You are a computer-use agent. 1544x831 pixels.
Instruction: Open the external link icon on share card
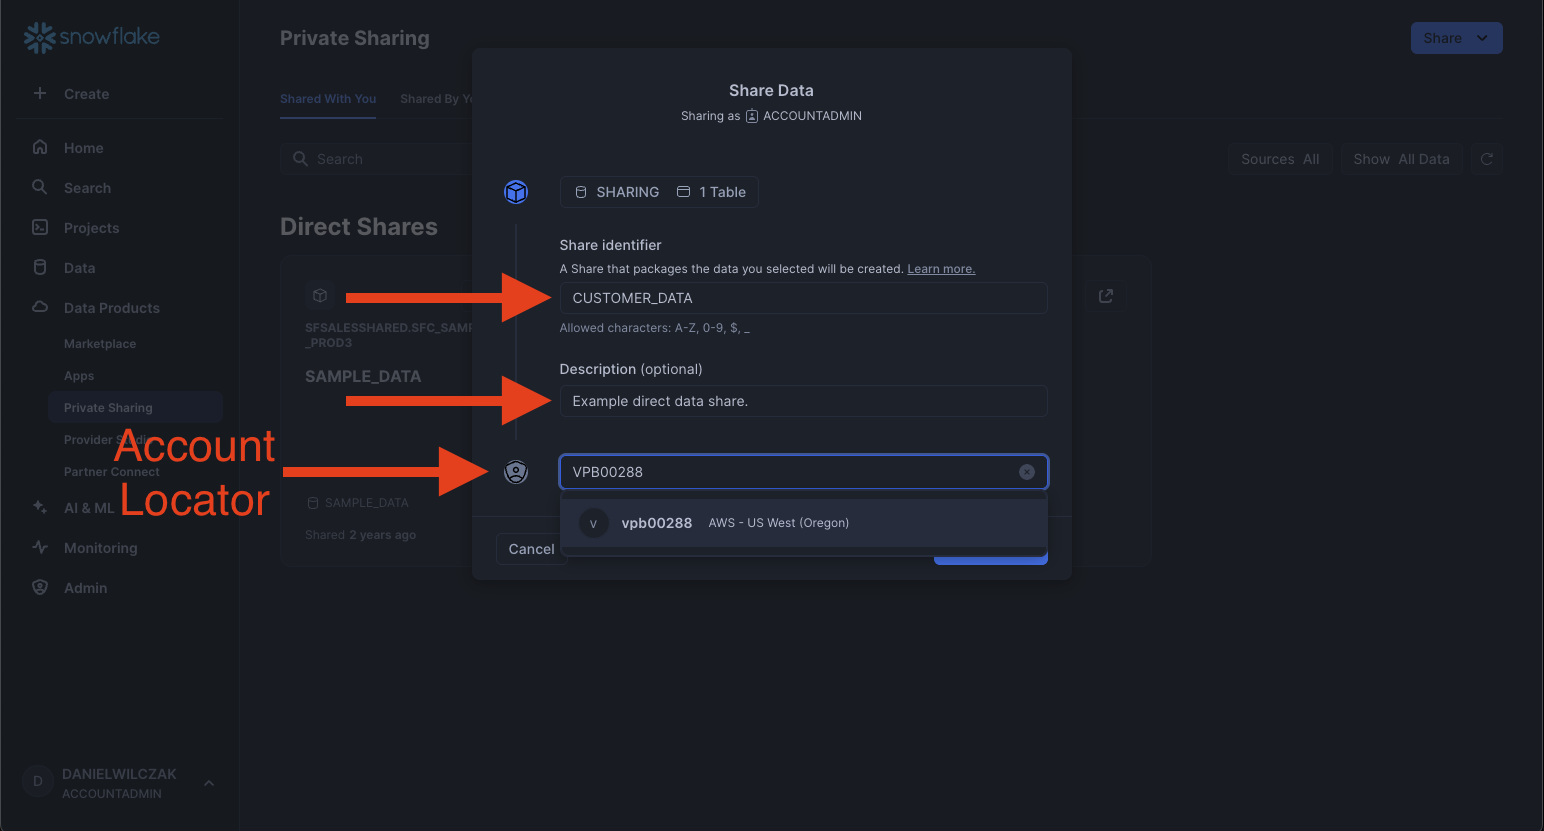pos(1106,296)
